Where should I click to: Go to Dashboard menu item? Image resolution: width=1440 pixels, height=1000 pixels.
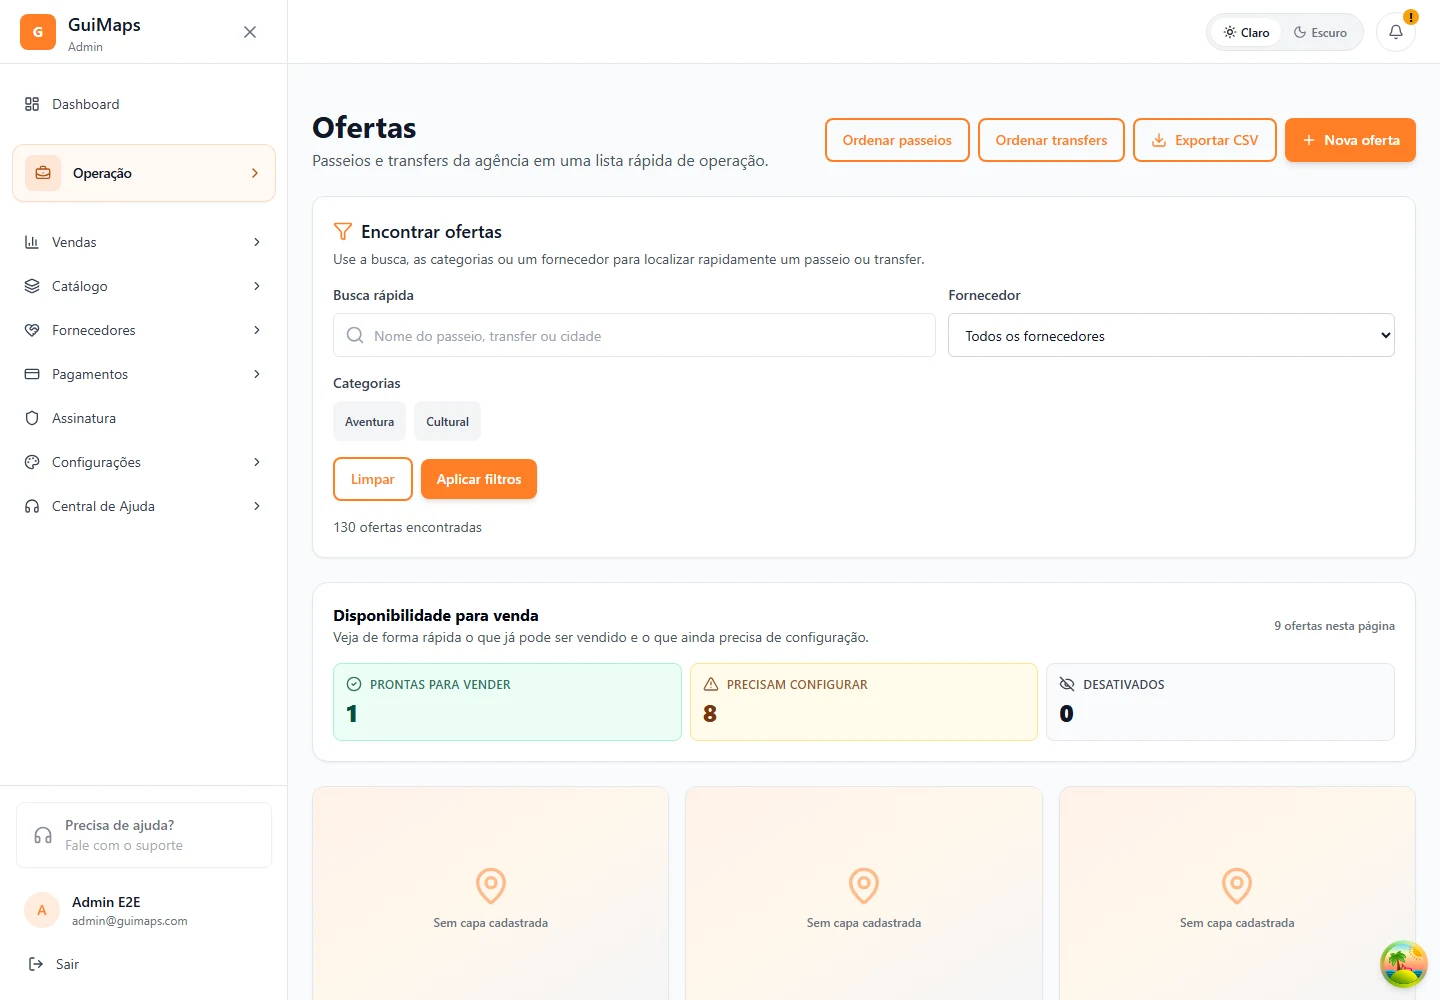coord(144,104)
